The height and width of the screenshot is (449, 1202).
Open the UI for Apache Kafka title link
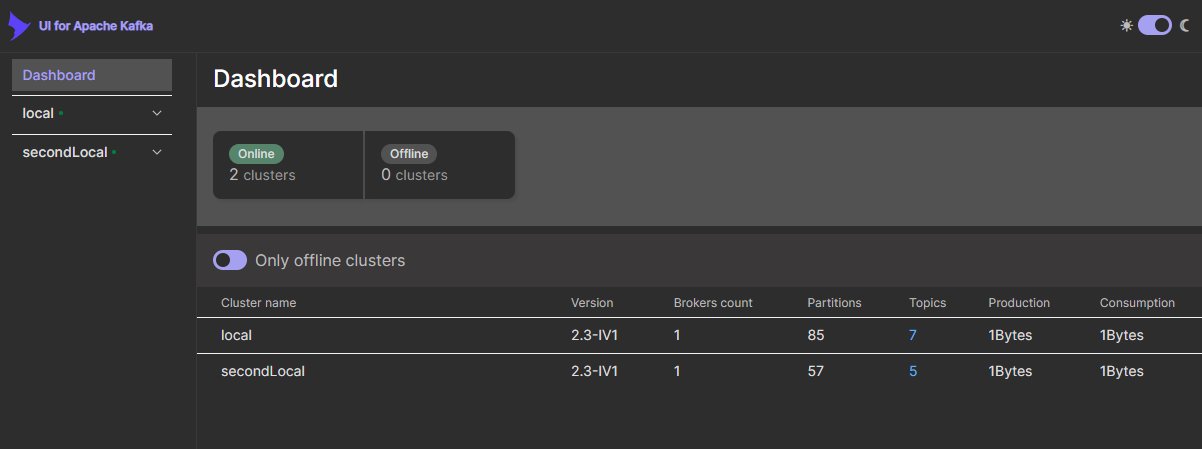(x=96, y=26)
